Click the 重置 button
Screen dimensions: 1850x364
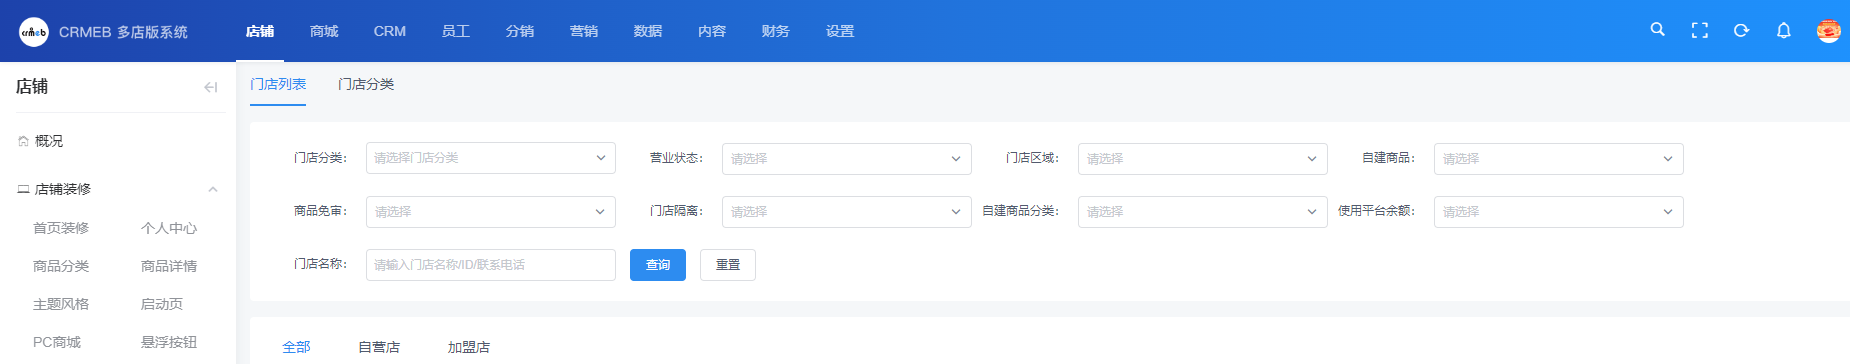click(728, 265)
